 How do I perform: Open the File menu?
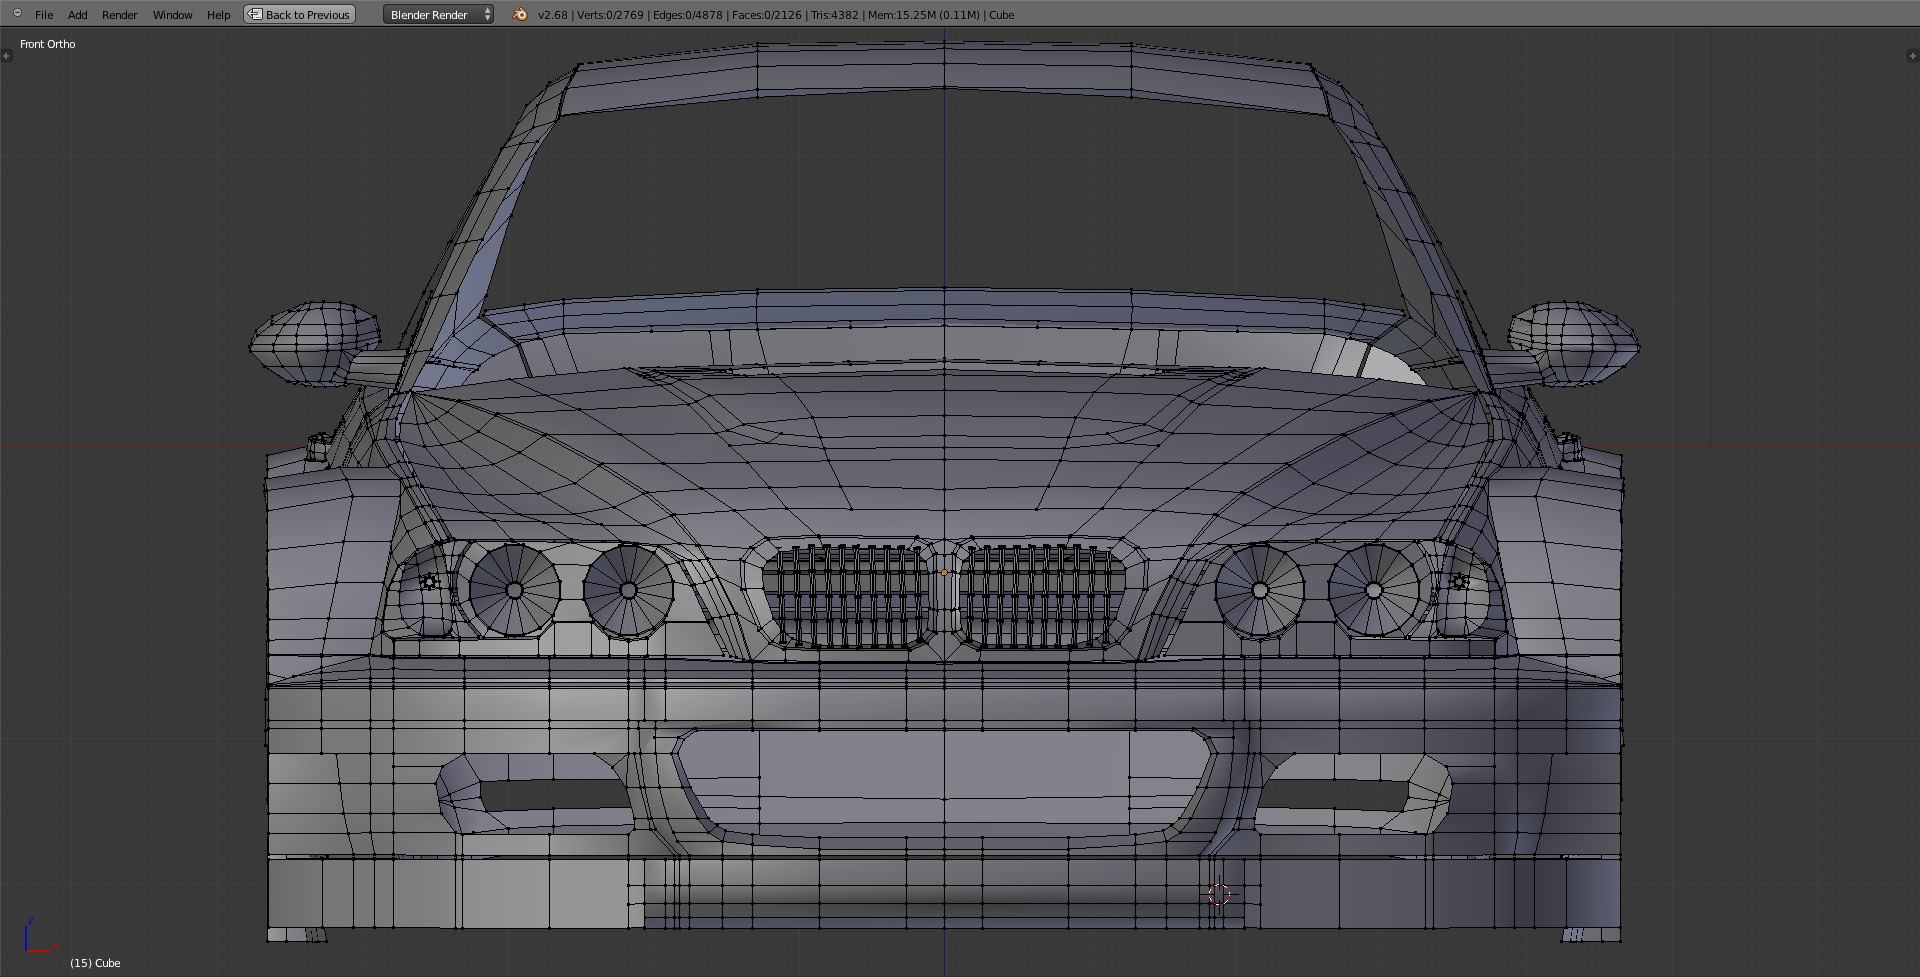44,15
